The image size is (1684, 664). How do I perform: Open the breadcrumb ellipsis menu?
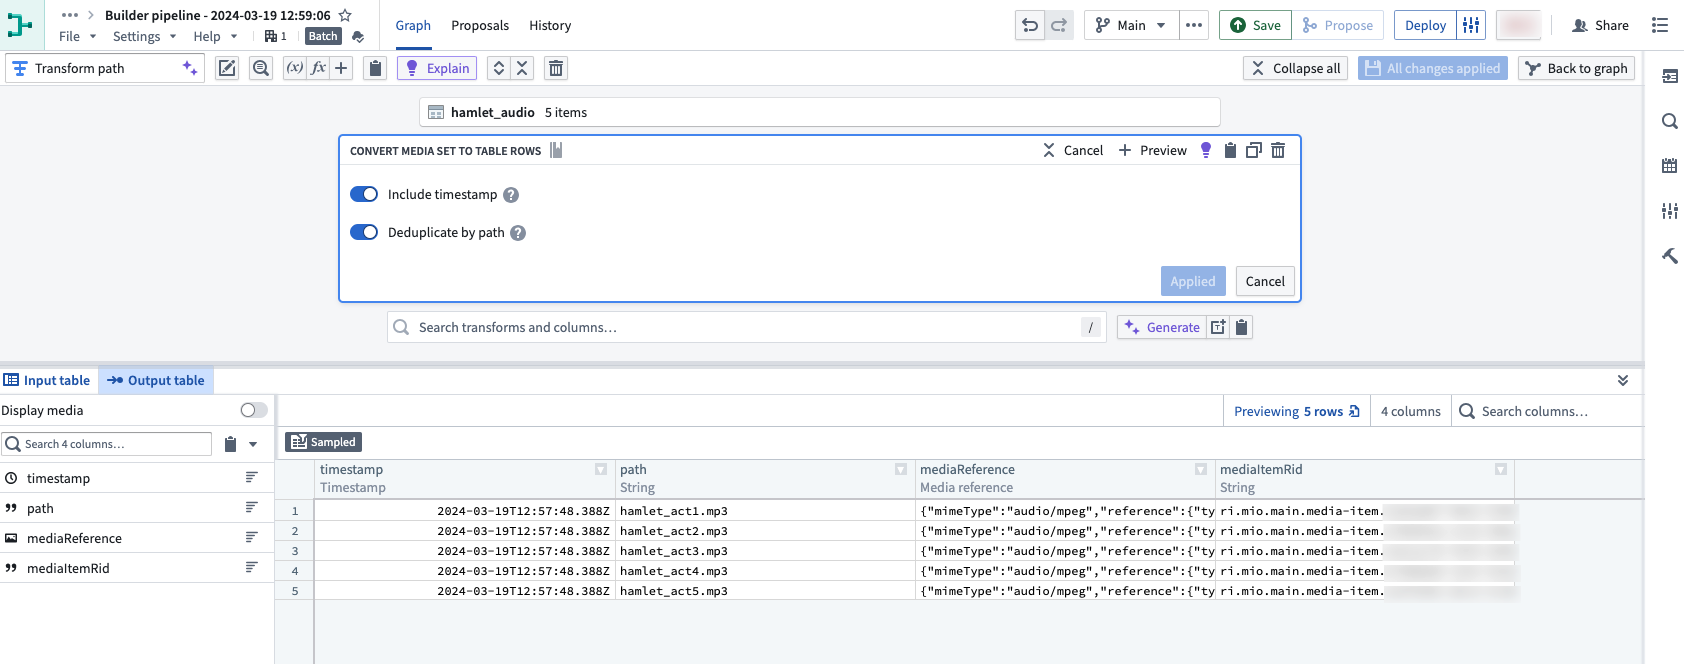click(70, 15)
